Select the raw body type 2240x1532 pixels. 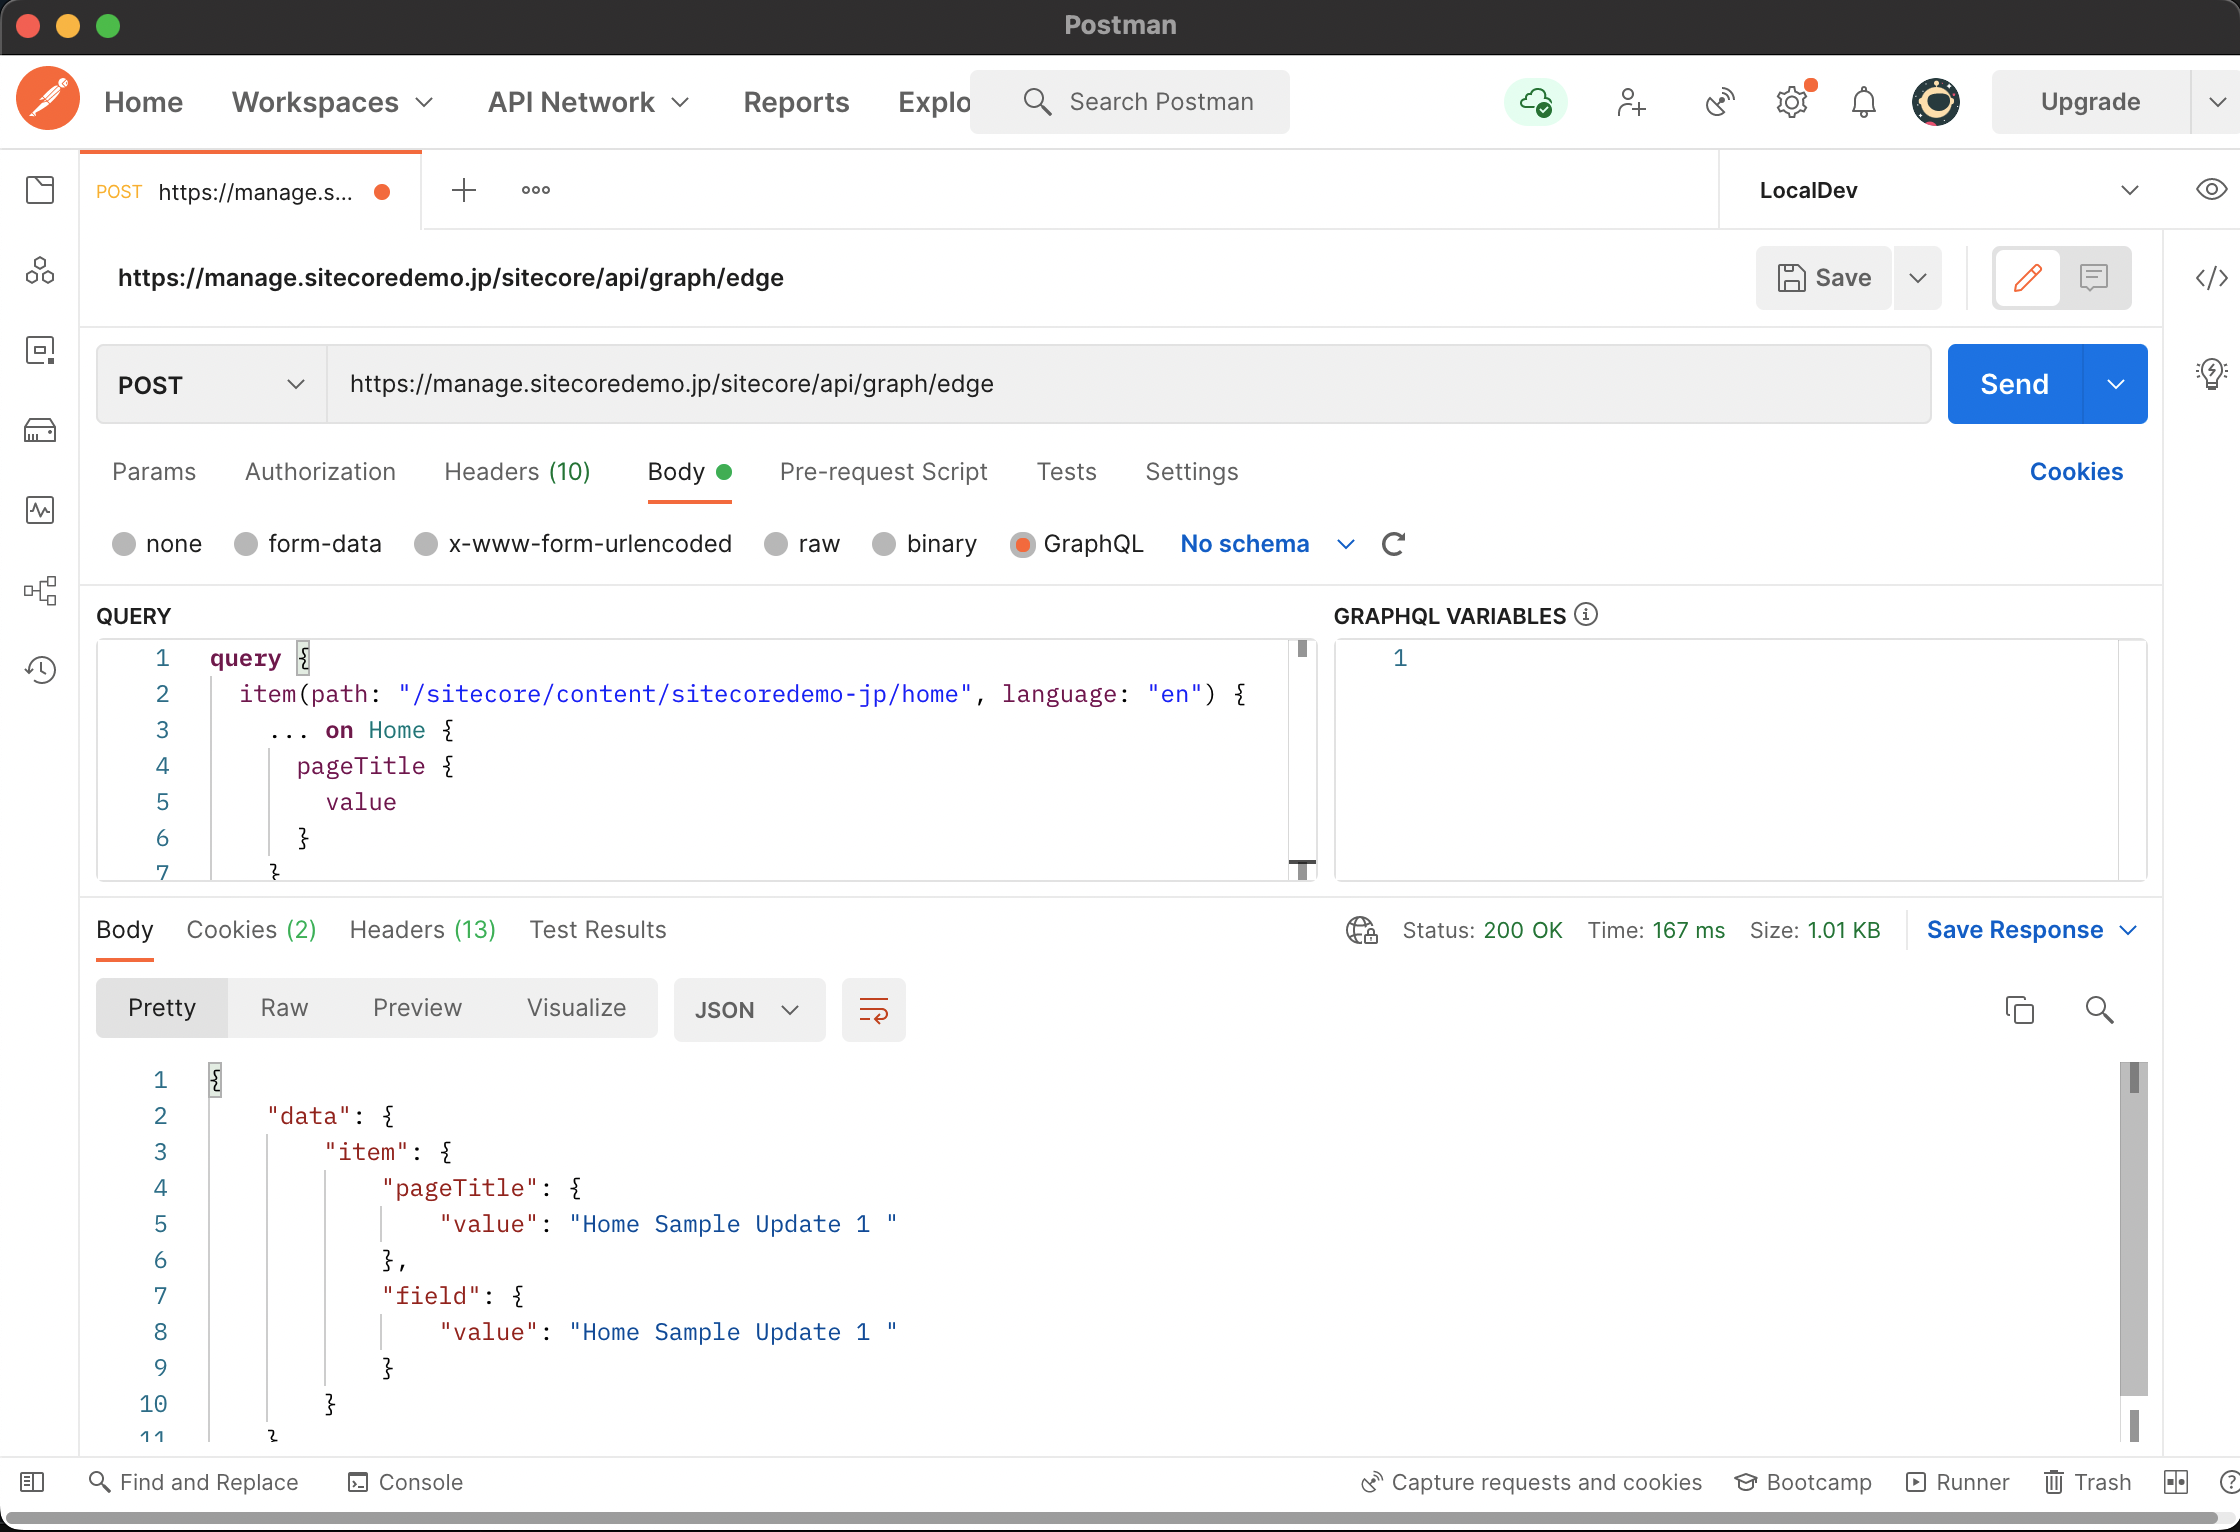pos(776,544)
